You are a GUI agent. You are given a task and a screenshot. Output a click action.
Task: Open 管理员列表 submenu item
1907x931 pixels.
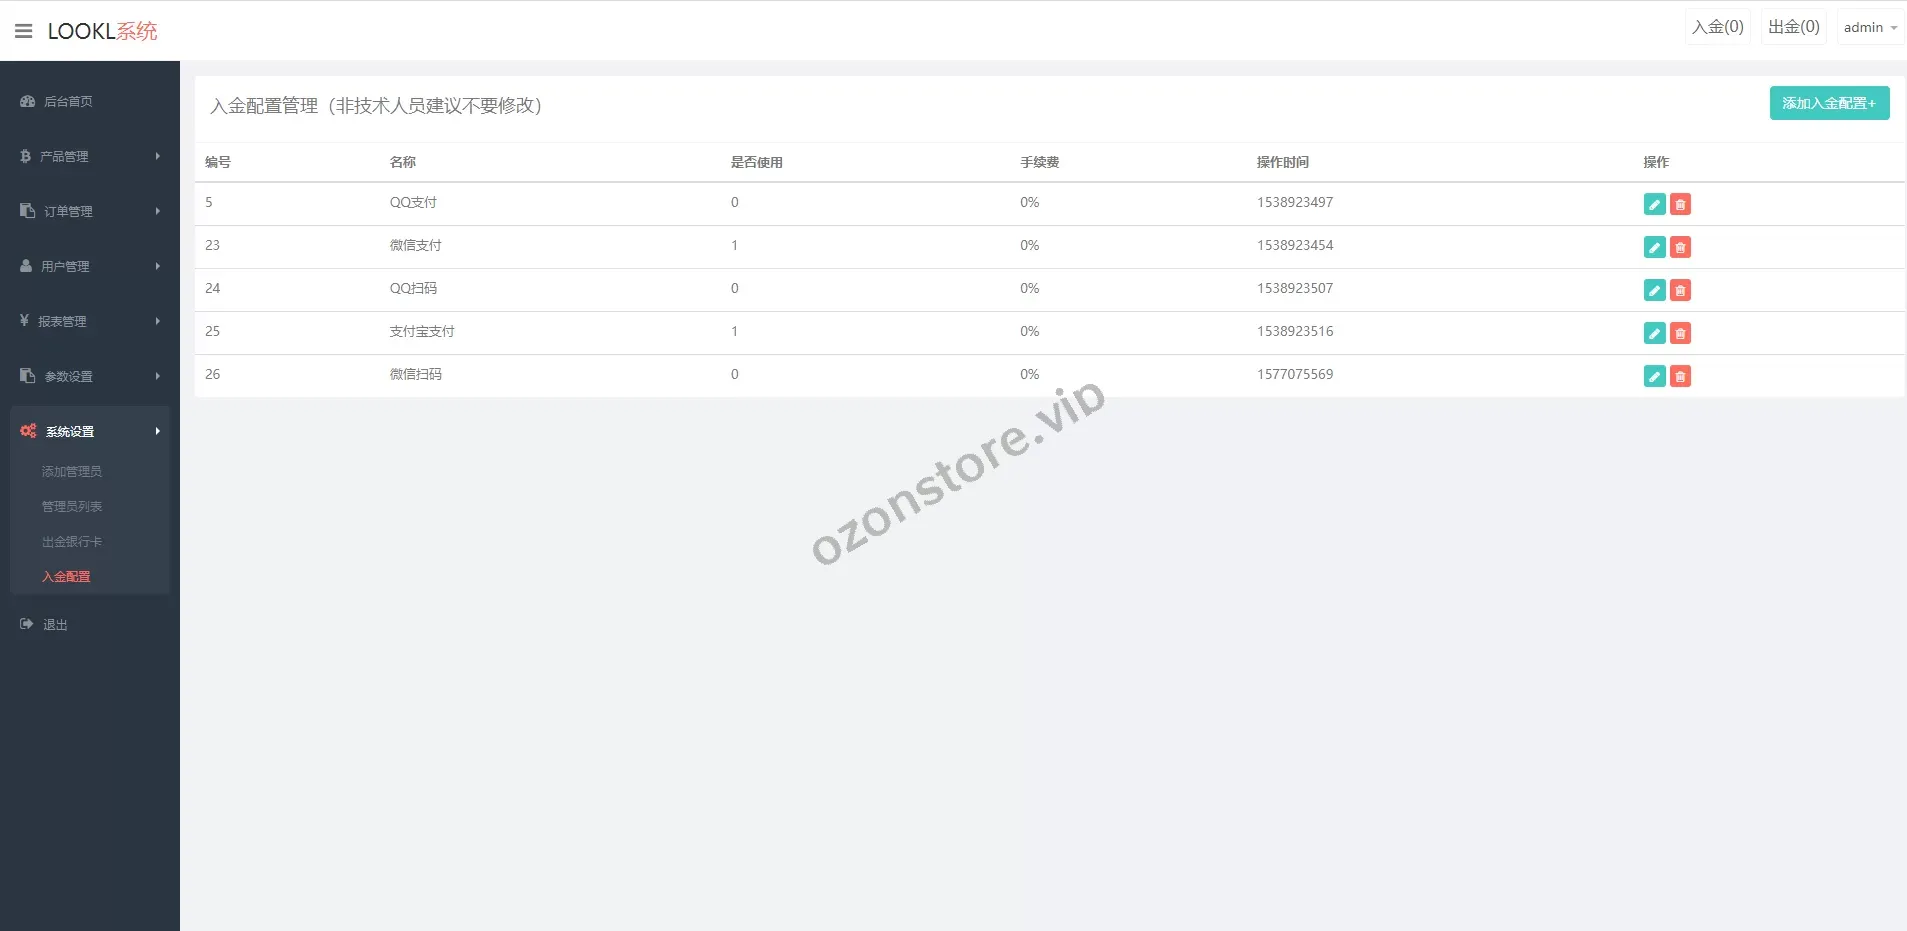(x=72, y=506)
